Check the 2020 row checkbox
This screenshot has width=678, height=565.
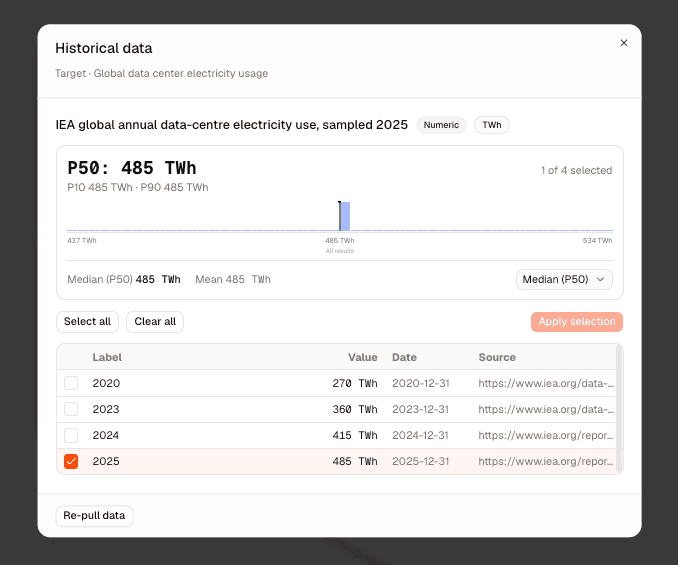[71, 383]
